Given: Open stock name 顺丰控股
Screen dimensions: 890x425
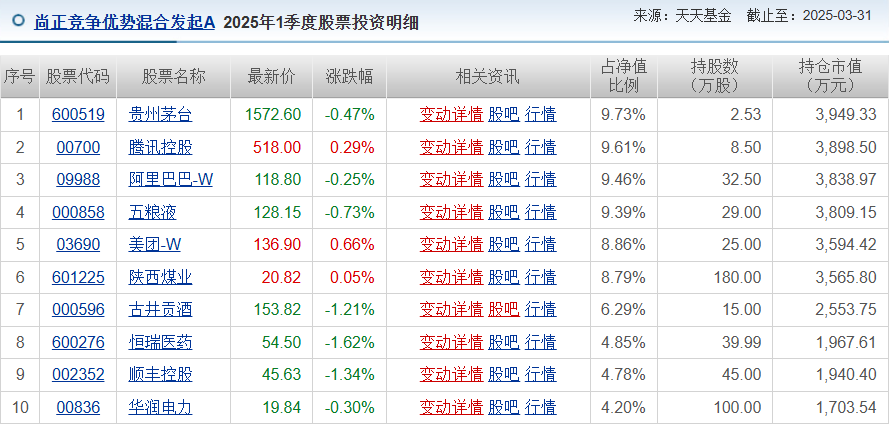Looking at the screenshot, I should click(x=161, y=374).
